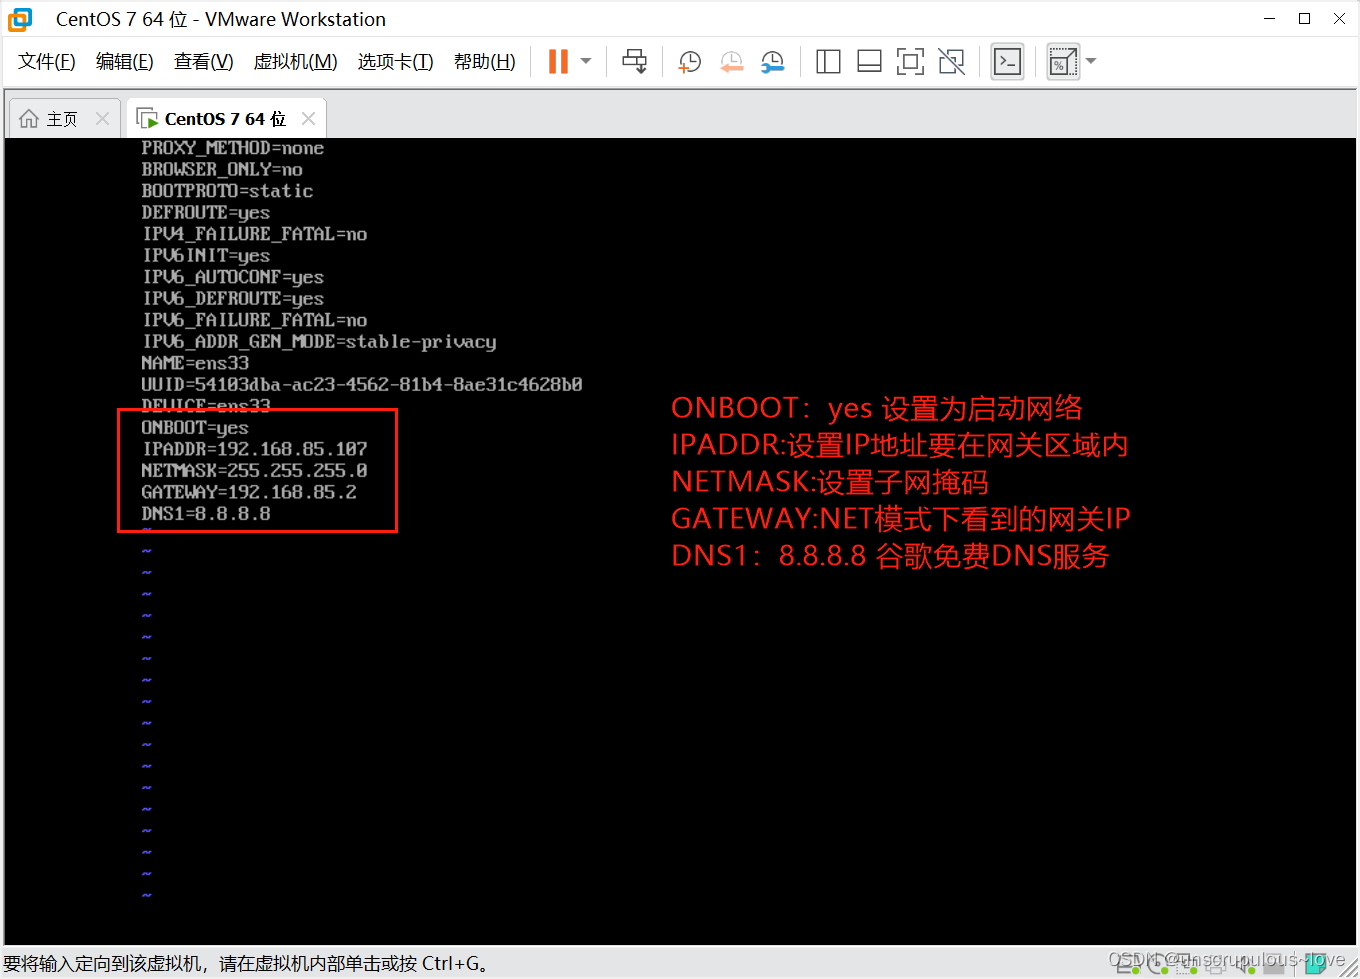This screenshot has width=1360, height=979.
Task: Click the DNS1=8.8.8.8 line
Action: tap(206, 514)
